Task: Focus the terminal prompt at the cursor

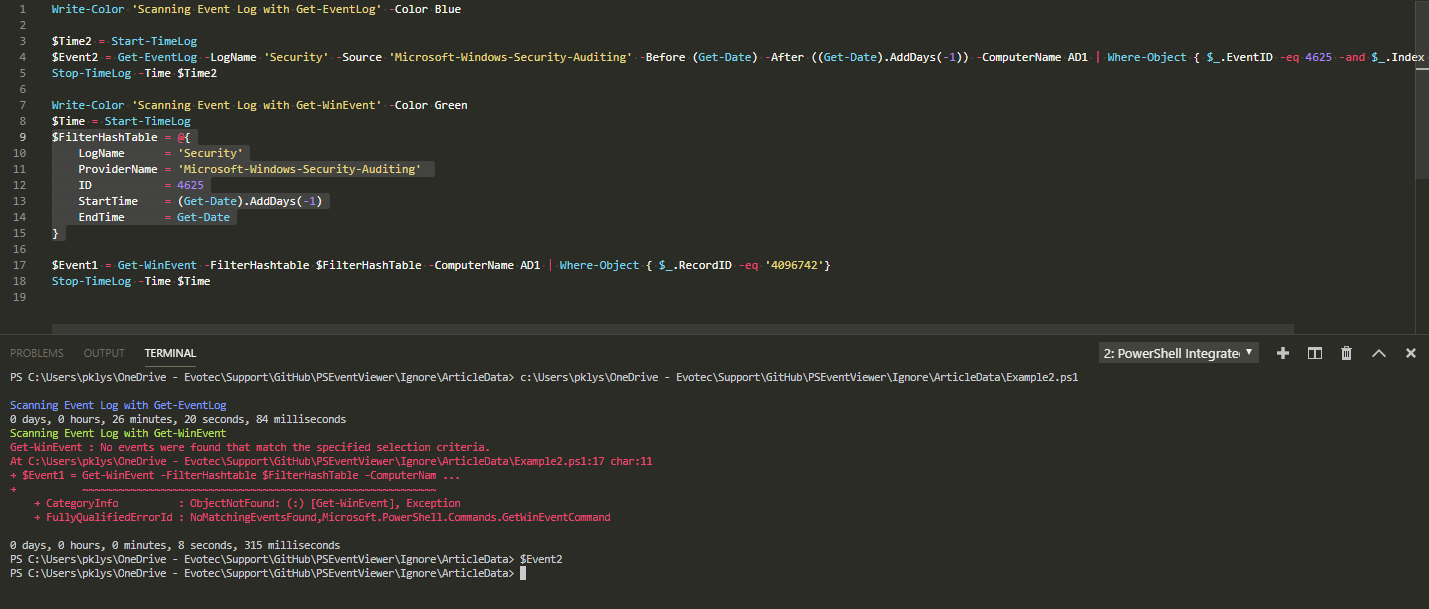Action: (522, 574)
